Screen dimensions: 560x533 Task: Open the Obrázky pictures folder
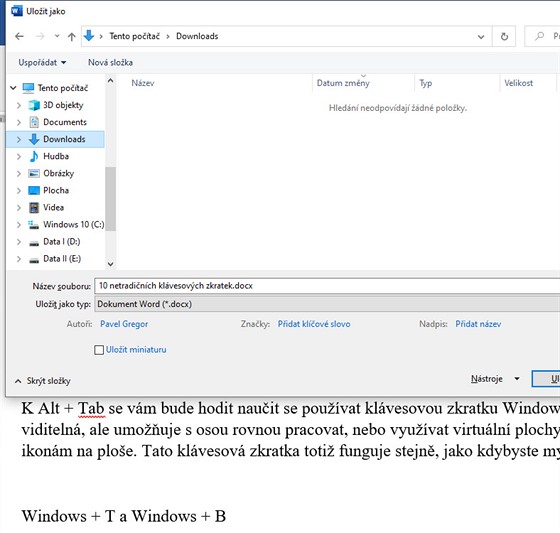pos(58,173)
